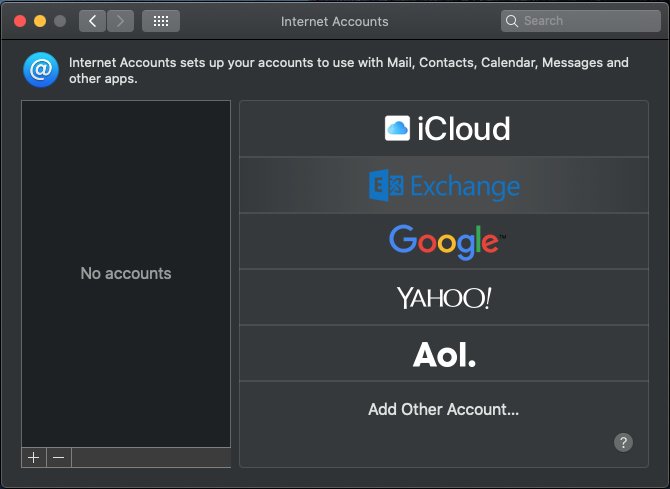Screen dimensions: 670x489
Task: Choose the Aol. account type
Action: (x=444, y=353)
